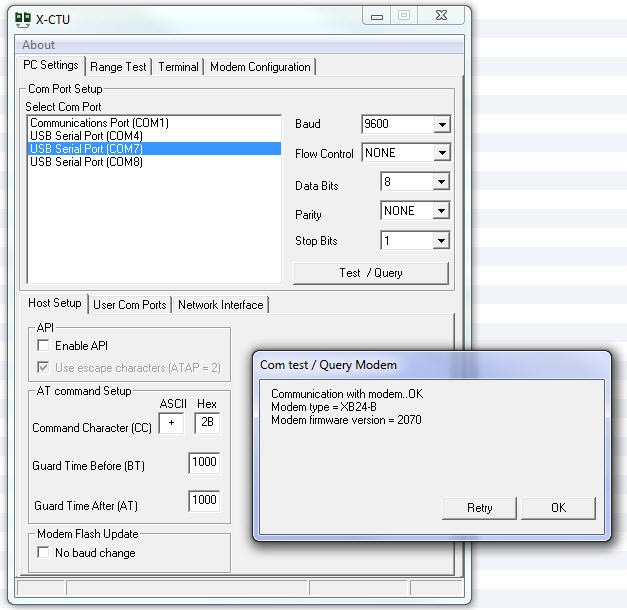Image resolution: width=627 pixels, height=610 pixels.
Task: Select the User Com Ports tab
Action: [x=130, y=305]
